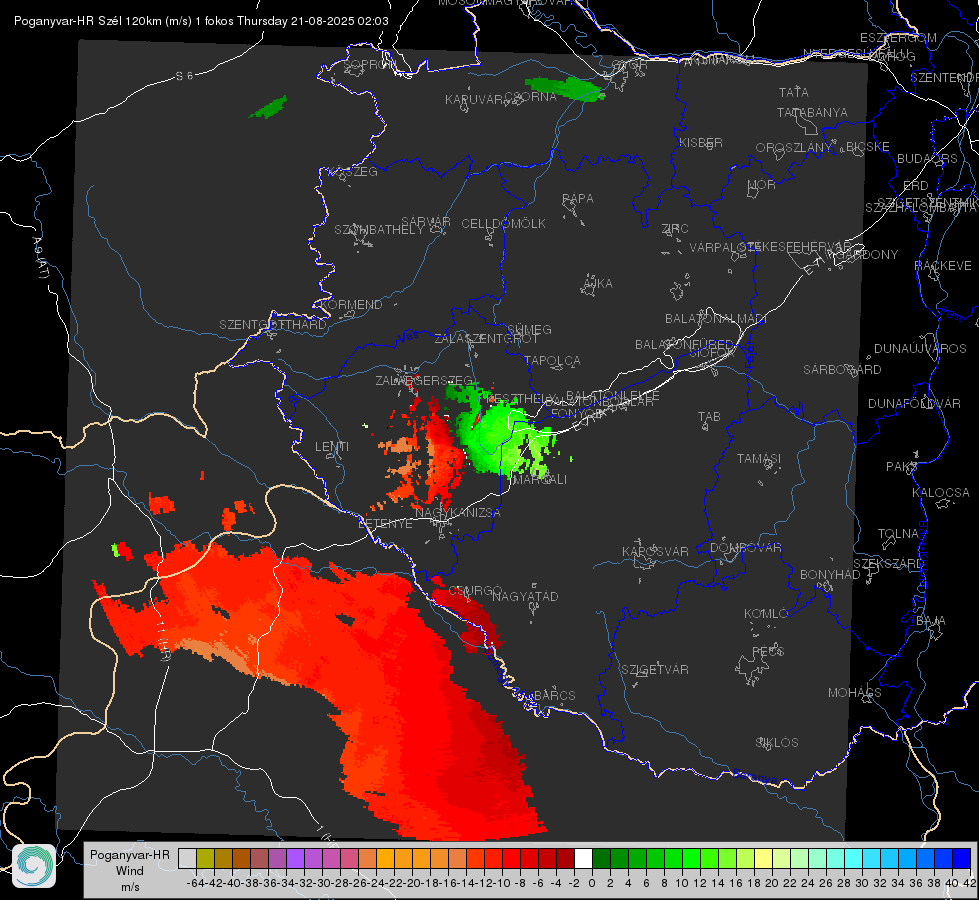Click the '-64' legend value

pyautogui.click(x=195, y=883)
